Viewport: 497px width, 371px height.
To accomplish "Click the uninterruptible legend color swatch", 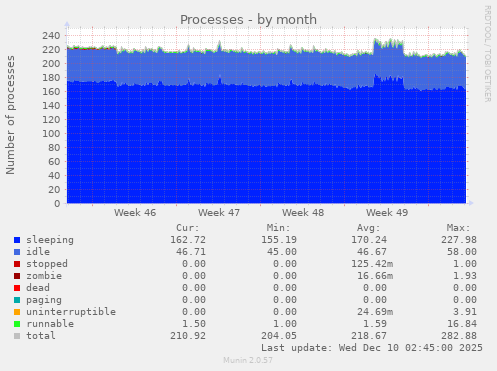I will (x=17, y=312).
